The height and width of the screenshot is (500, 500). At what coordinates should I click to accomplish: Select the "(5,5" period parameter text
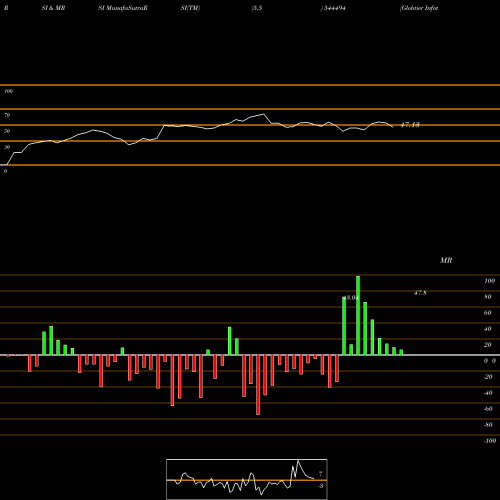257,8
